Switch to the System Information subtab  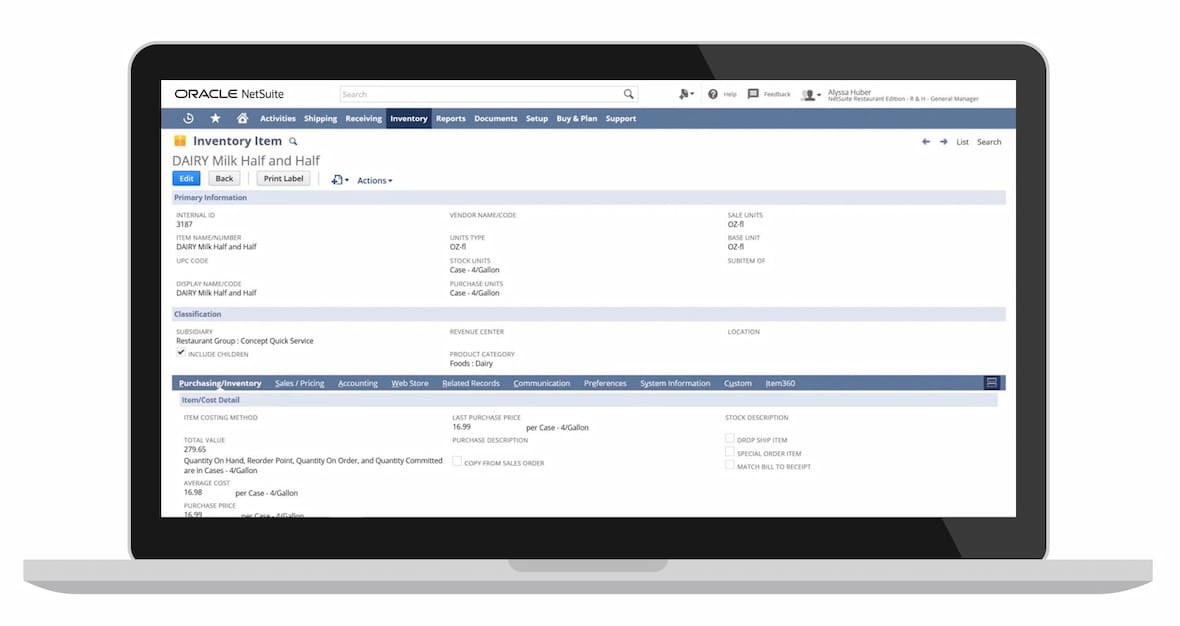pos(675,383)
